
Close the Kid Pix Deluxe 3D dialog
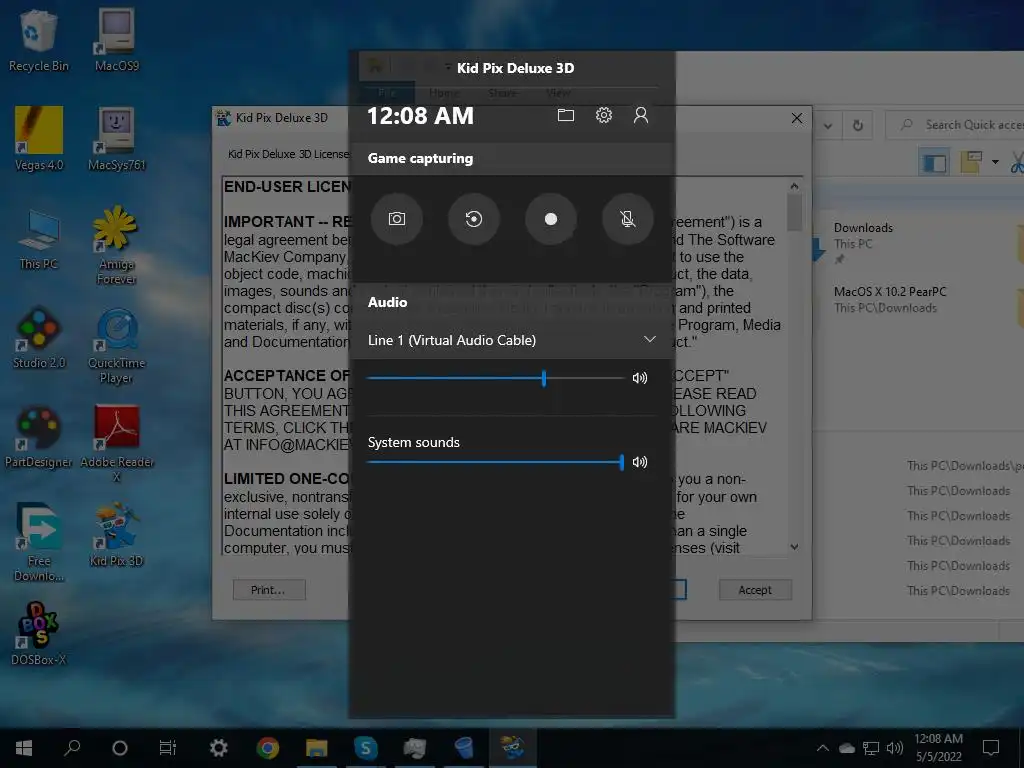click(797, 118)
